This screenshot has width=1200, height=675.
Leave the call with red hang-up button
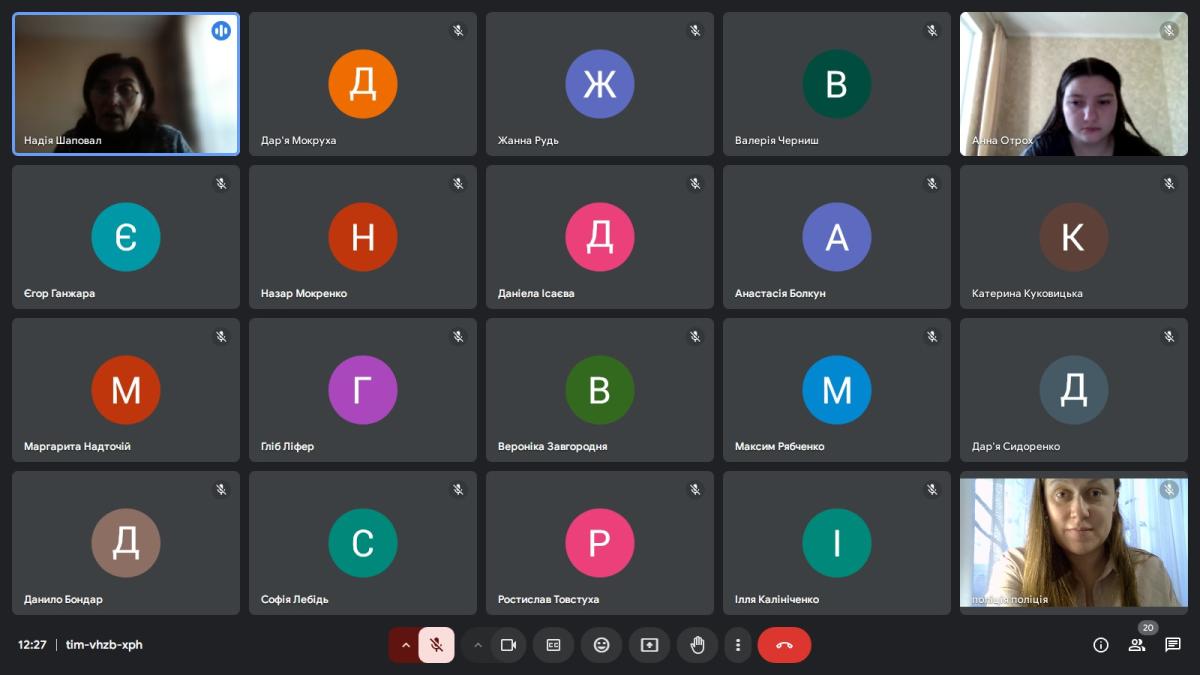click(784, 645)
